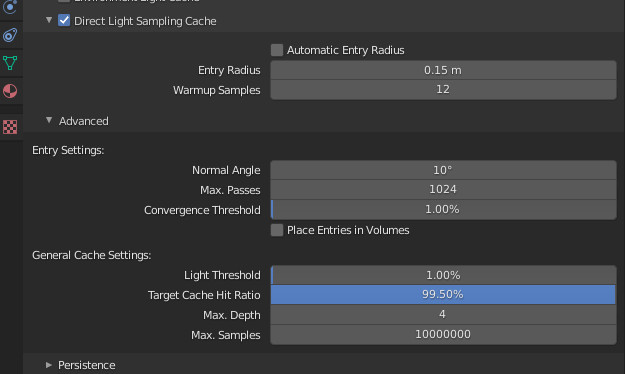
Task: Click the Light Threshold slider
Action: pos(443,275)
